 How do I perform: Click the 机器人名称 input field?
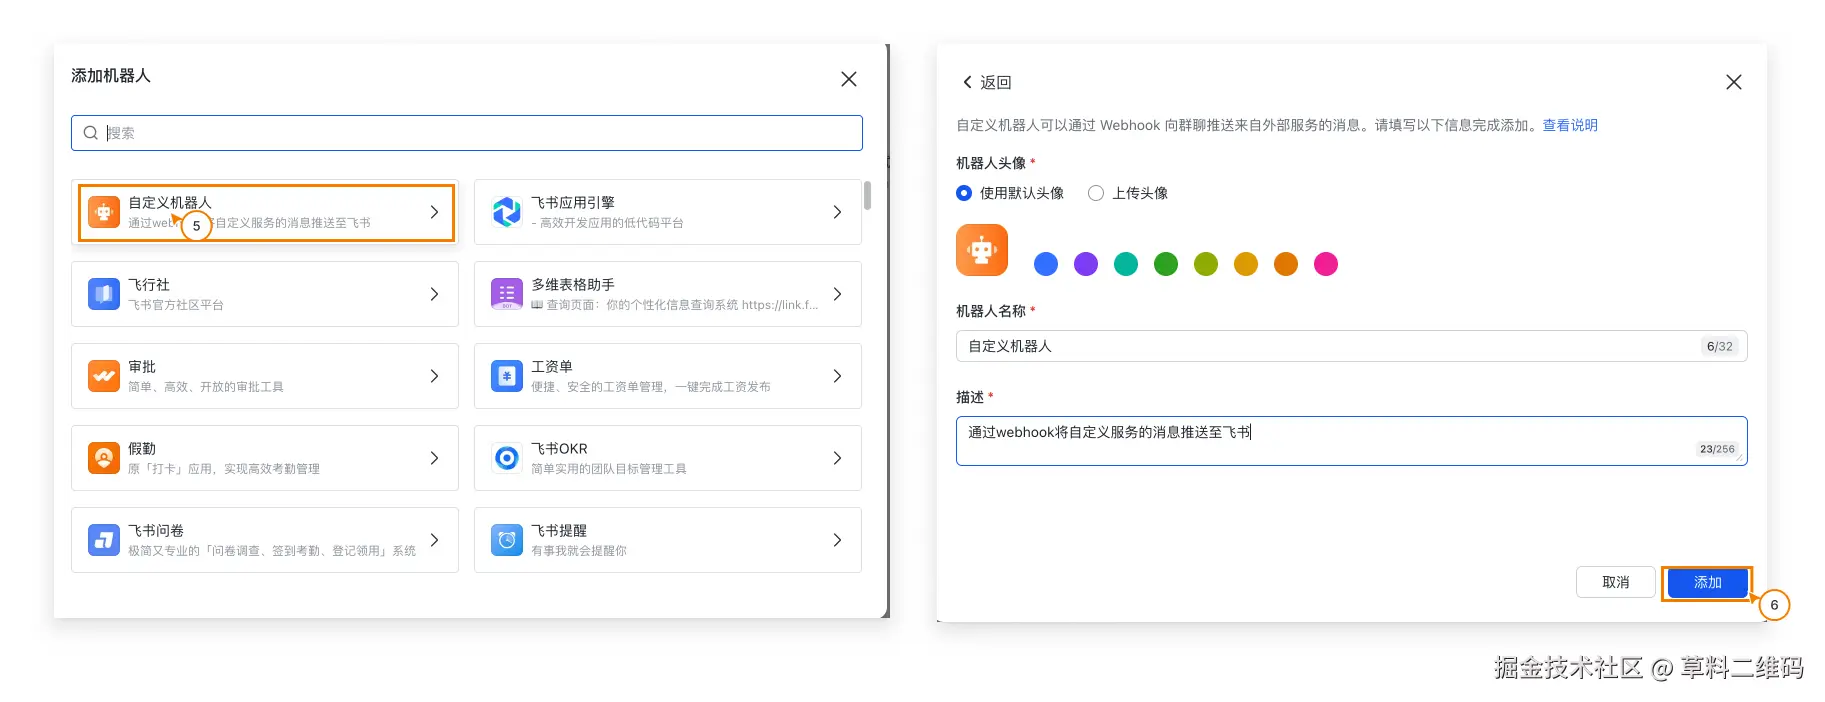click(1351, 346)
